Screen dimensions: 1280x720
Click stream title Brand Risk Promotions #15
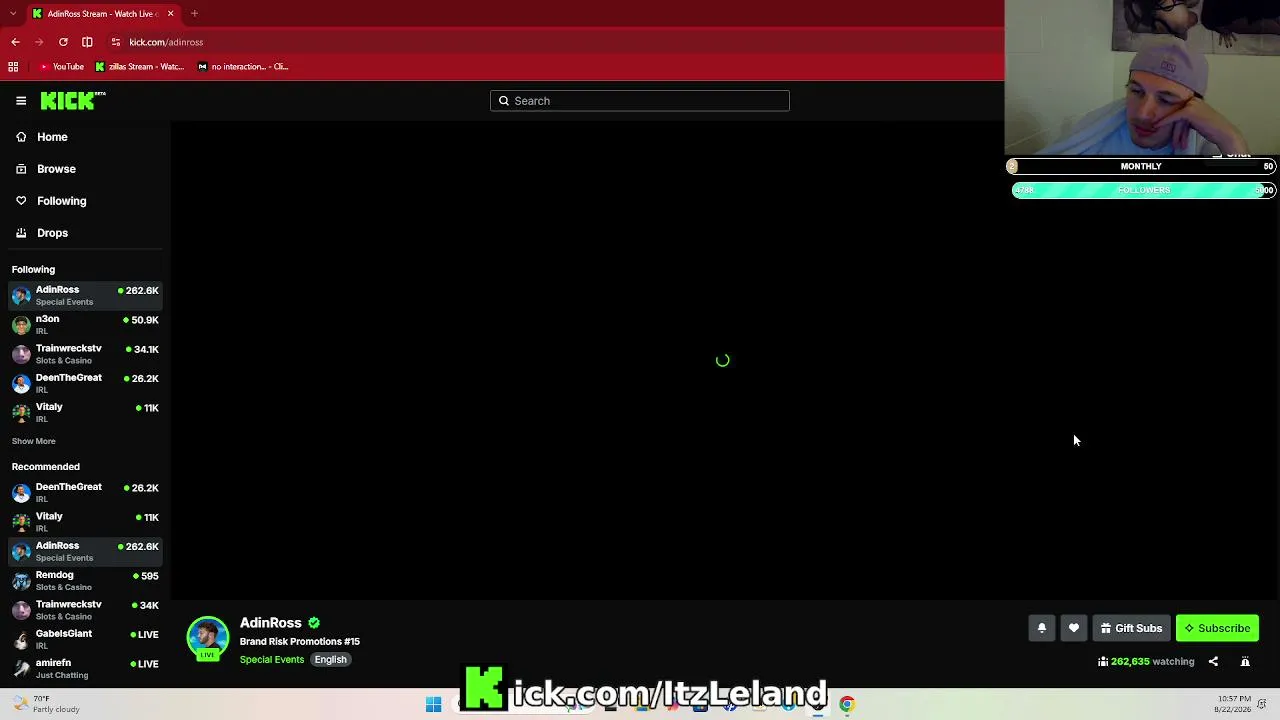[300, 642]
